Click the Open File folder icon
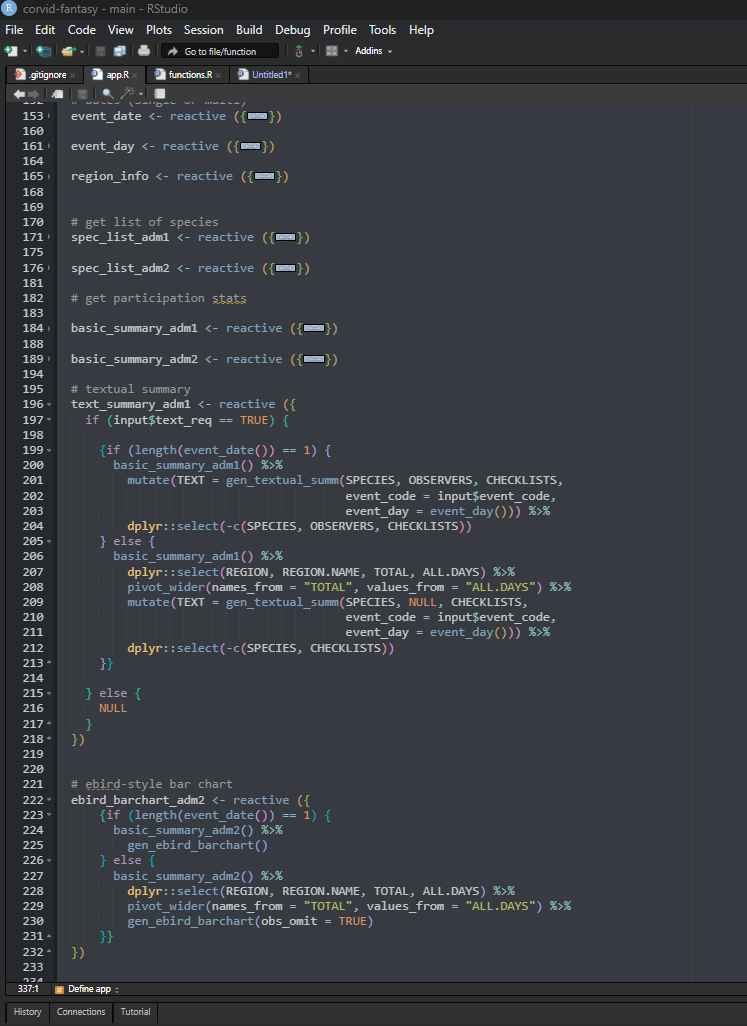747x1026 pixels. pyautogui.click(x=67, y=51)
